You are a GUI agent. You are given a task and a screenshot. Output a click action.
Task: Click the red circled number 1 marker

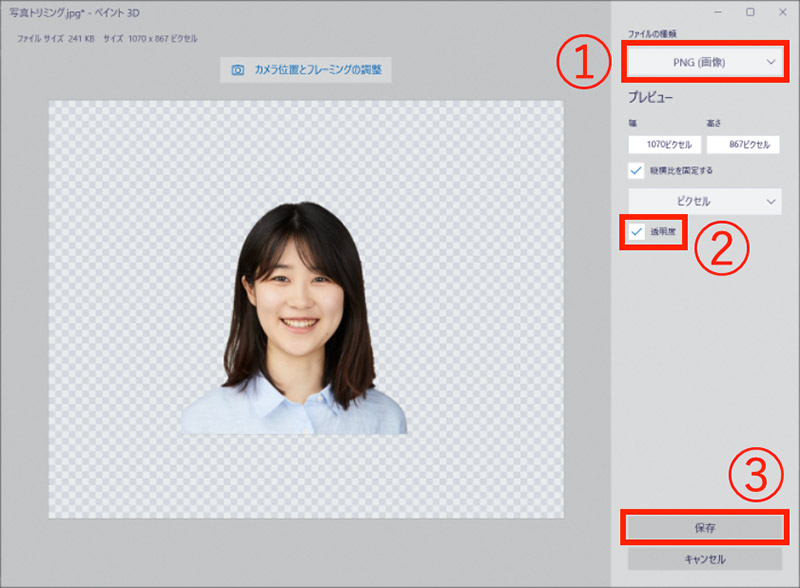[x=582, y=63]
